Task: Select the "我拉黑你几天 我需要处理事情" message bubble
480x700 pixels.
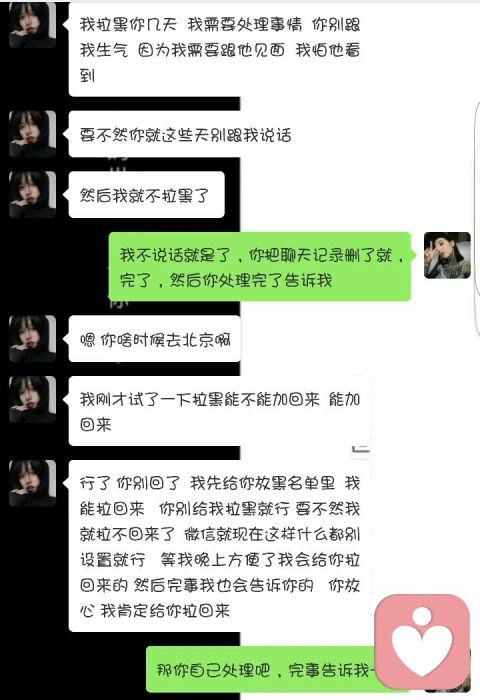Action: click(217, 49)
